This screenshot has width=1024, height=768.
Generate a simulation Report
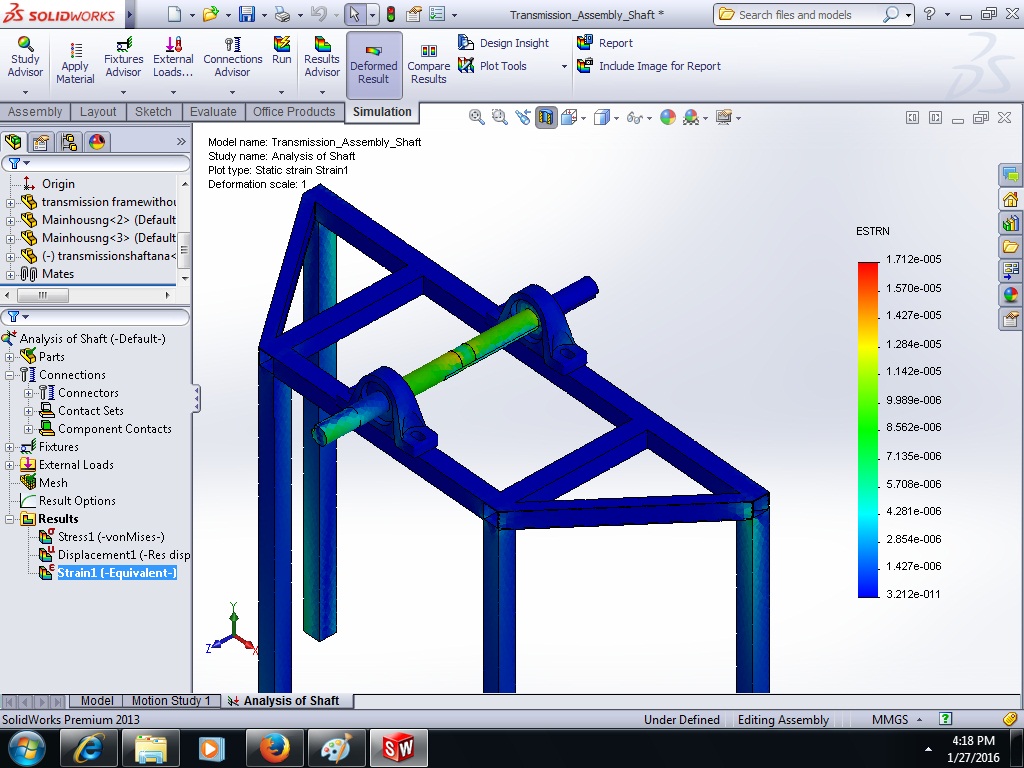(605, 43)
